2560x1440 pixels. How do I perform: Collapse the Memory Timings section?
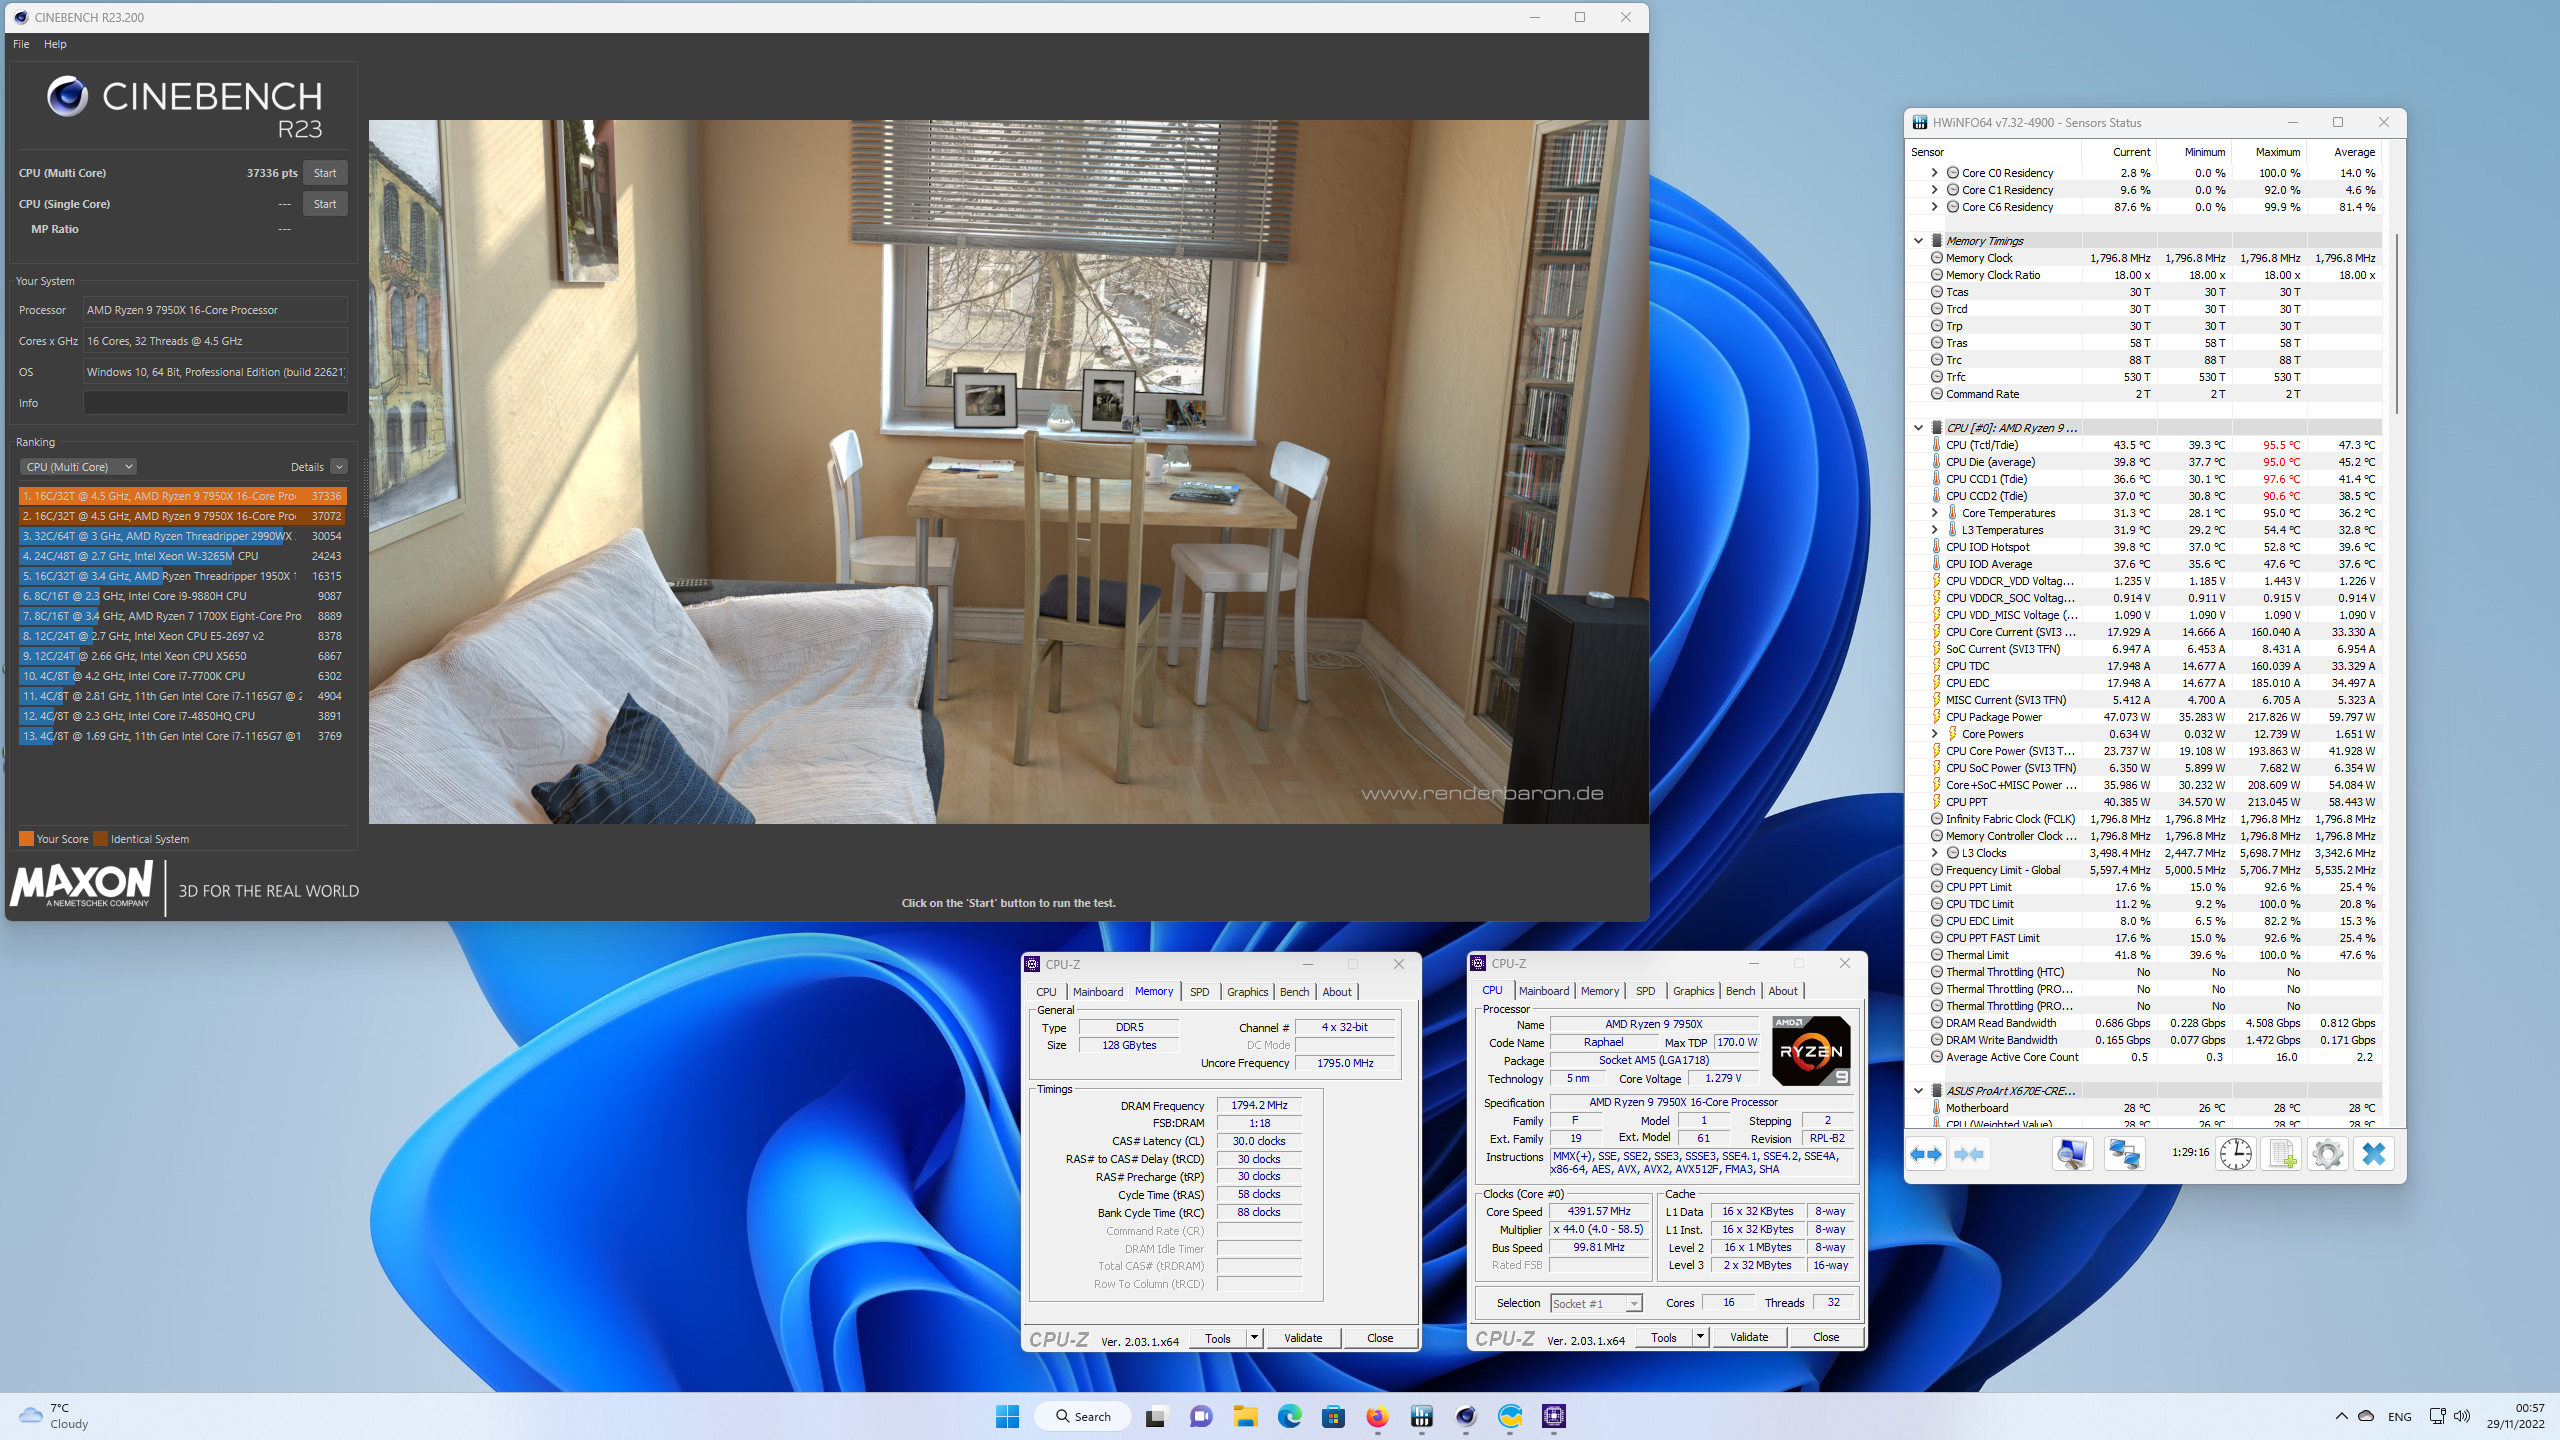1918,241
